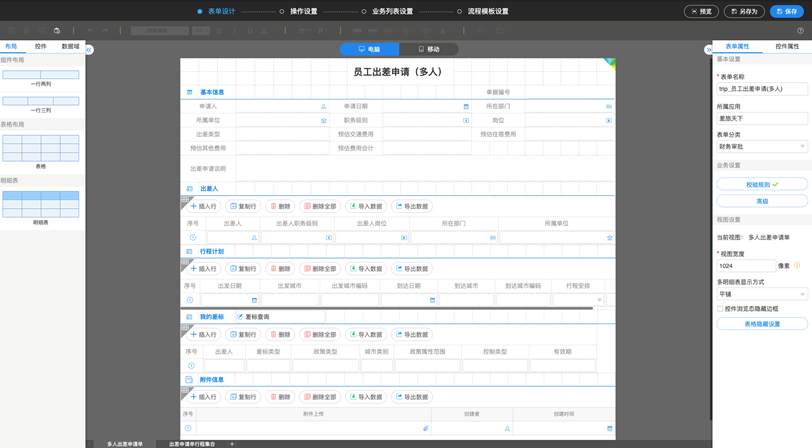Click the calendar icon in 申请日期 field
812x448 pixels.
point(465,106)
